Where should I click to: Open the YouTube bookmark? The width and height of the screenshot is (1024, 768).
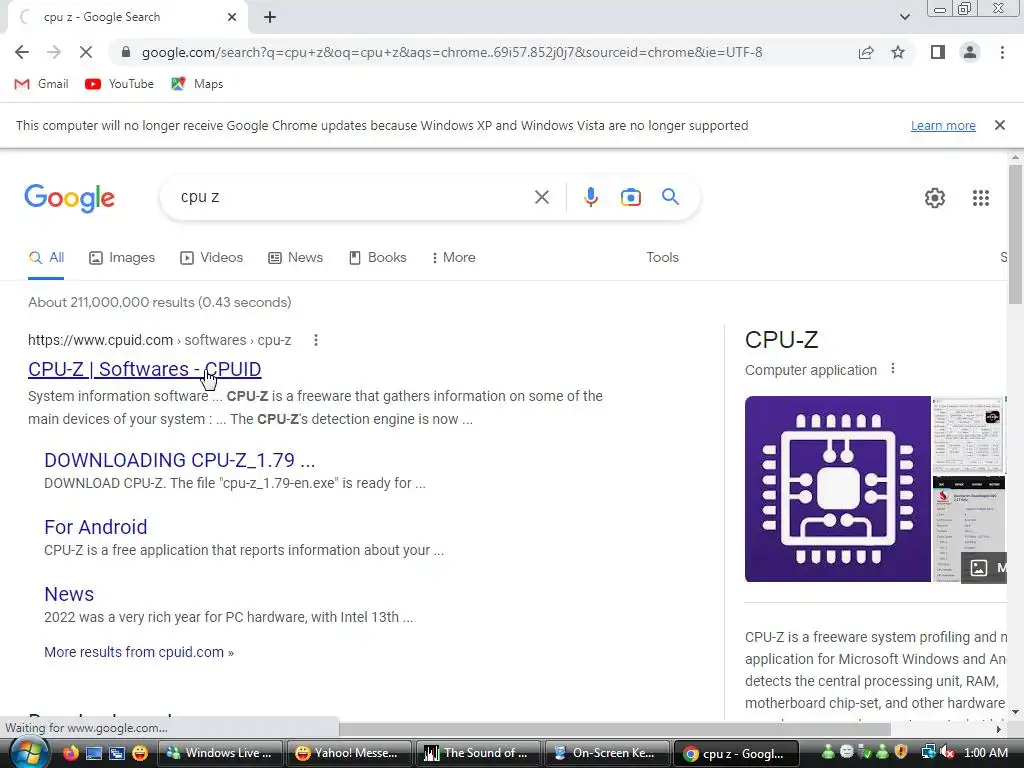click(120, 84)
